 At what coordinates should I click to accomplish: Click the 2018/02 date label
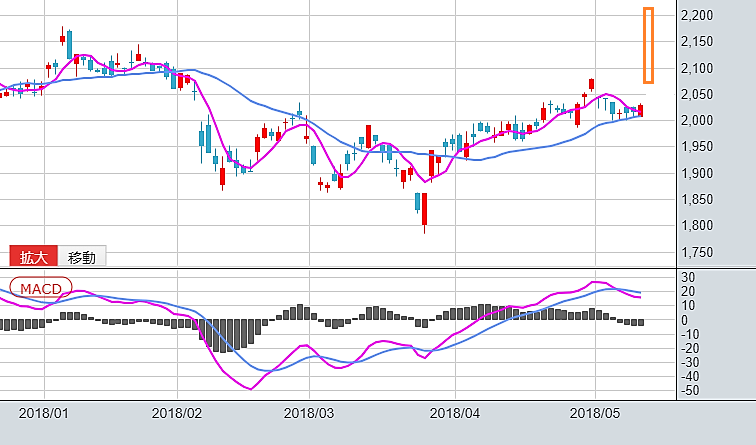pyautogui.click(x=177, y=414)
